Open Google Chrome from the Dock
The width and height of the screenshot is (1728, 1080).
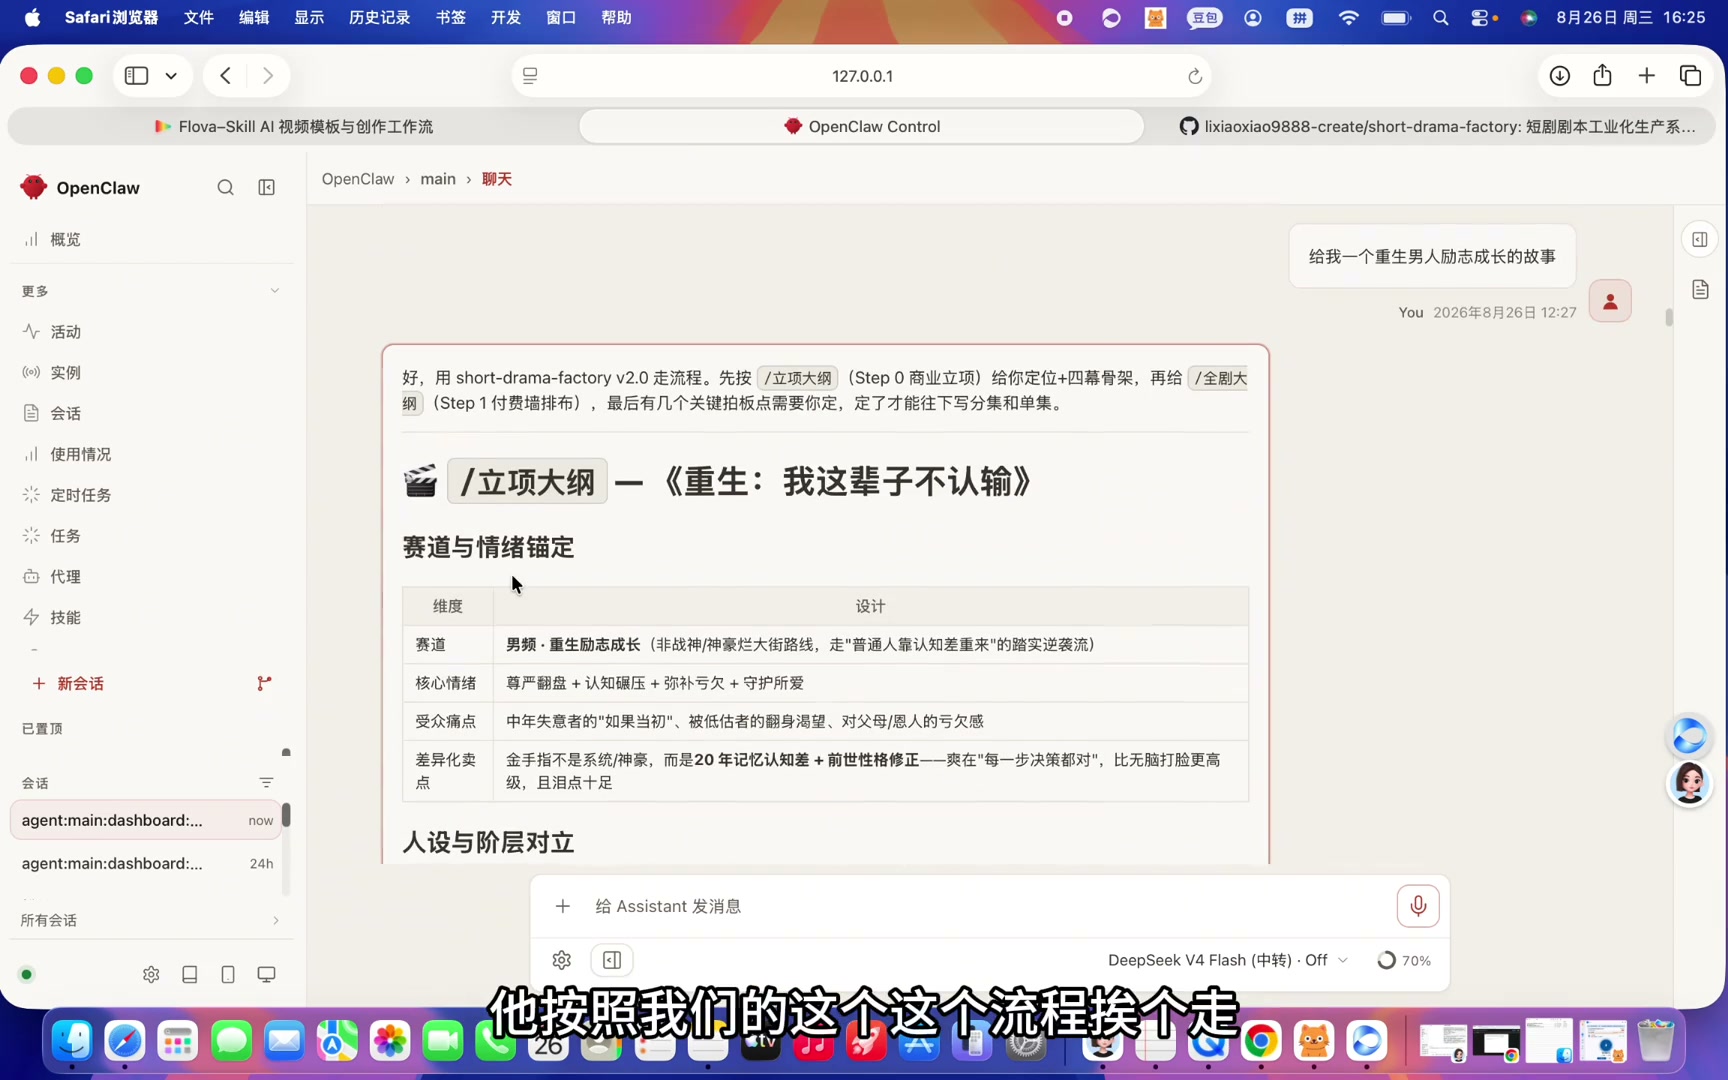[x=1261, y=1042]
